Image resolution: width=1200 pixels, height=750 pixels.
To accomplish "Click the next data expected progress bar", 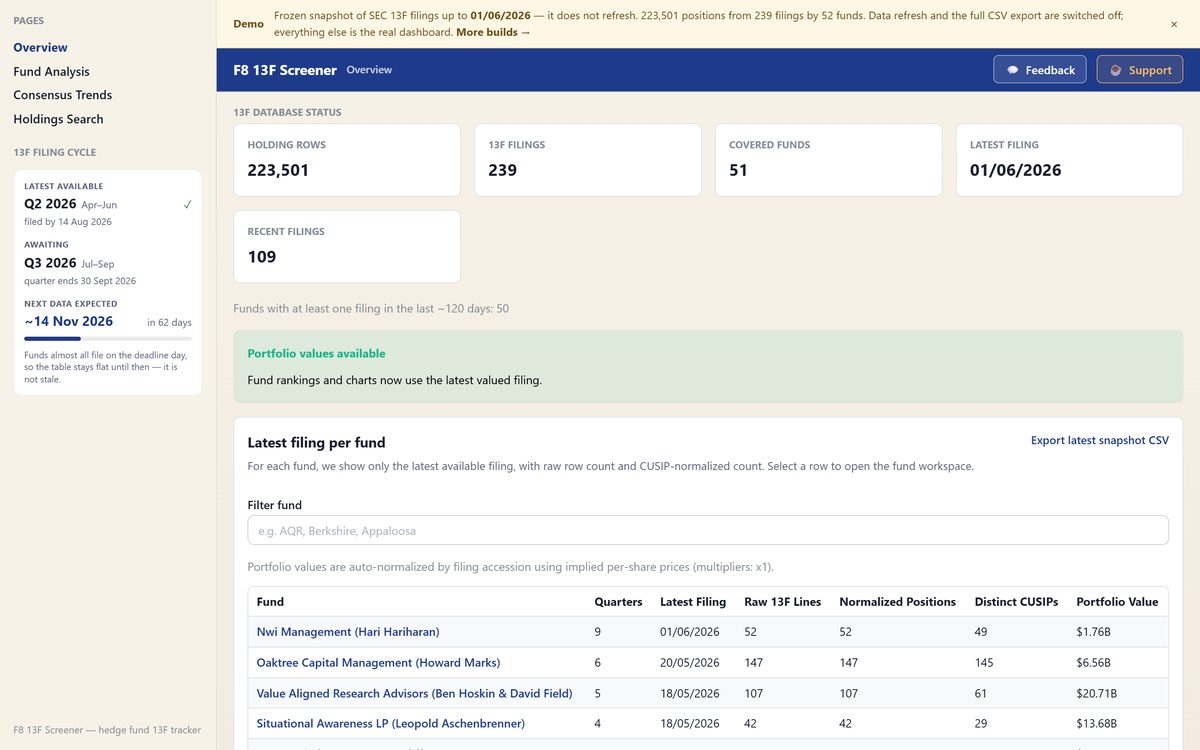I will (108, 339).
